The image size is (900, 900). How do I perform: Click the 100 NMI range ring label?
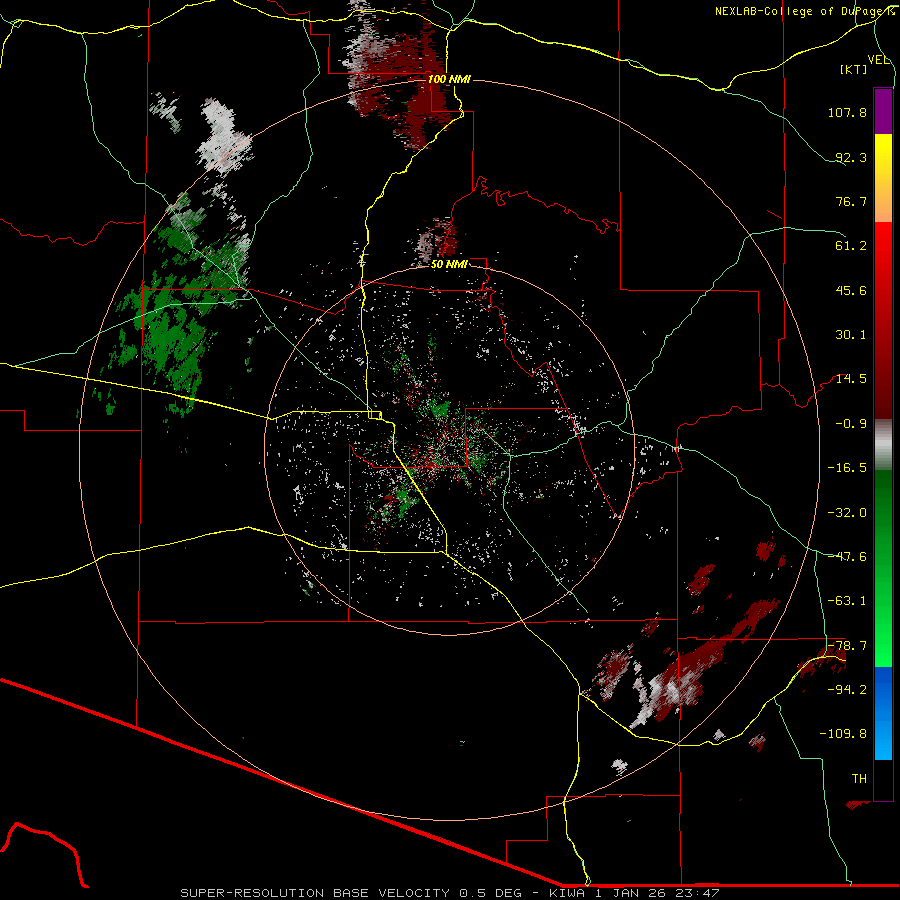449,79
